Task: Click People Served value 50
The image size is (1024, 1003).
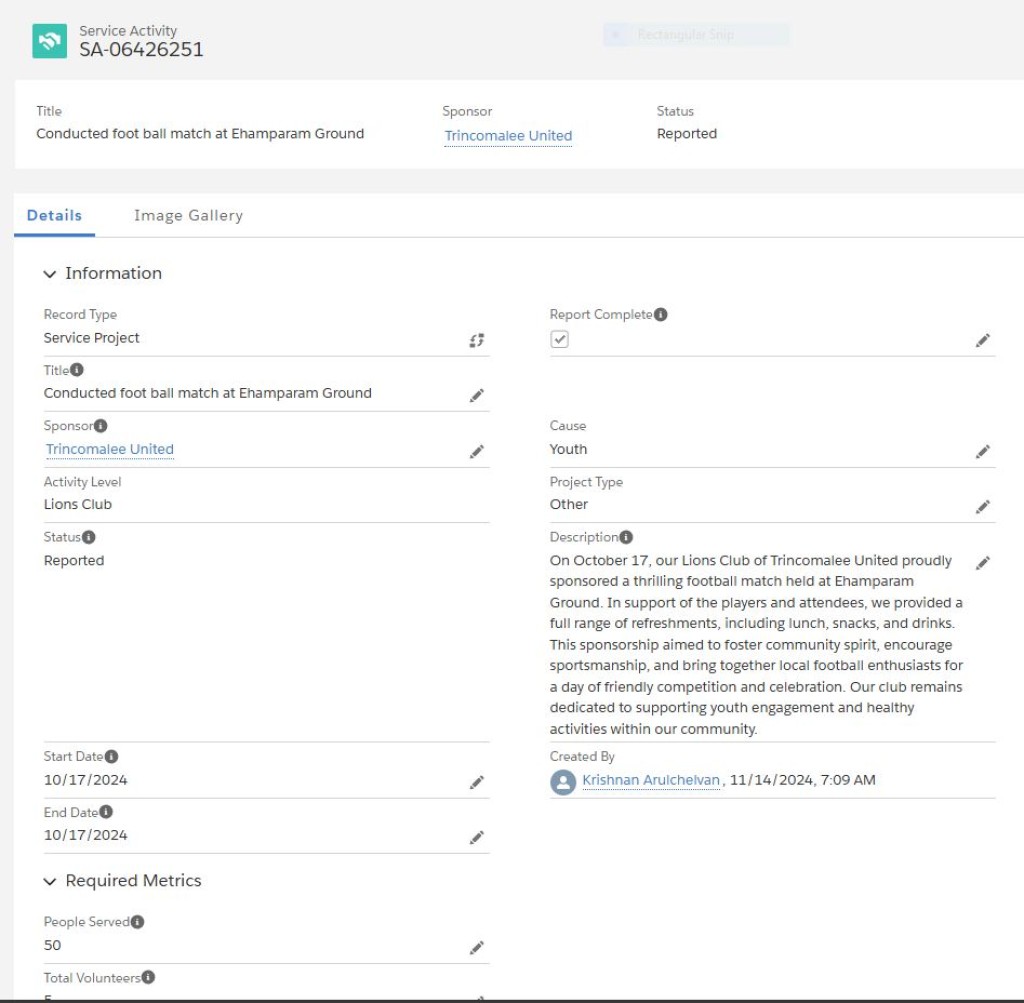Action: (52, 946)
